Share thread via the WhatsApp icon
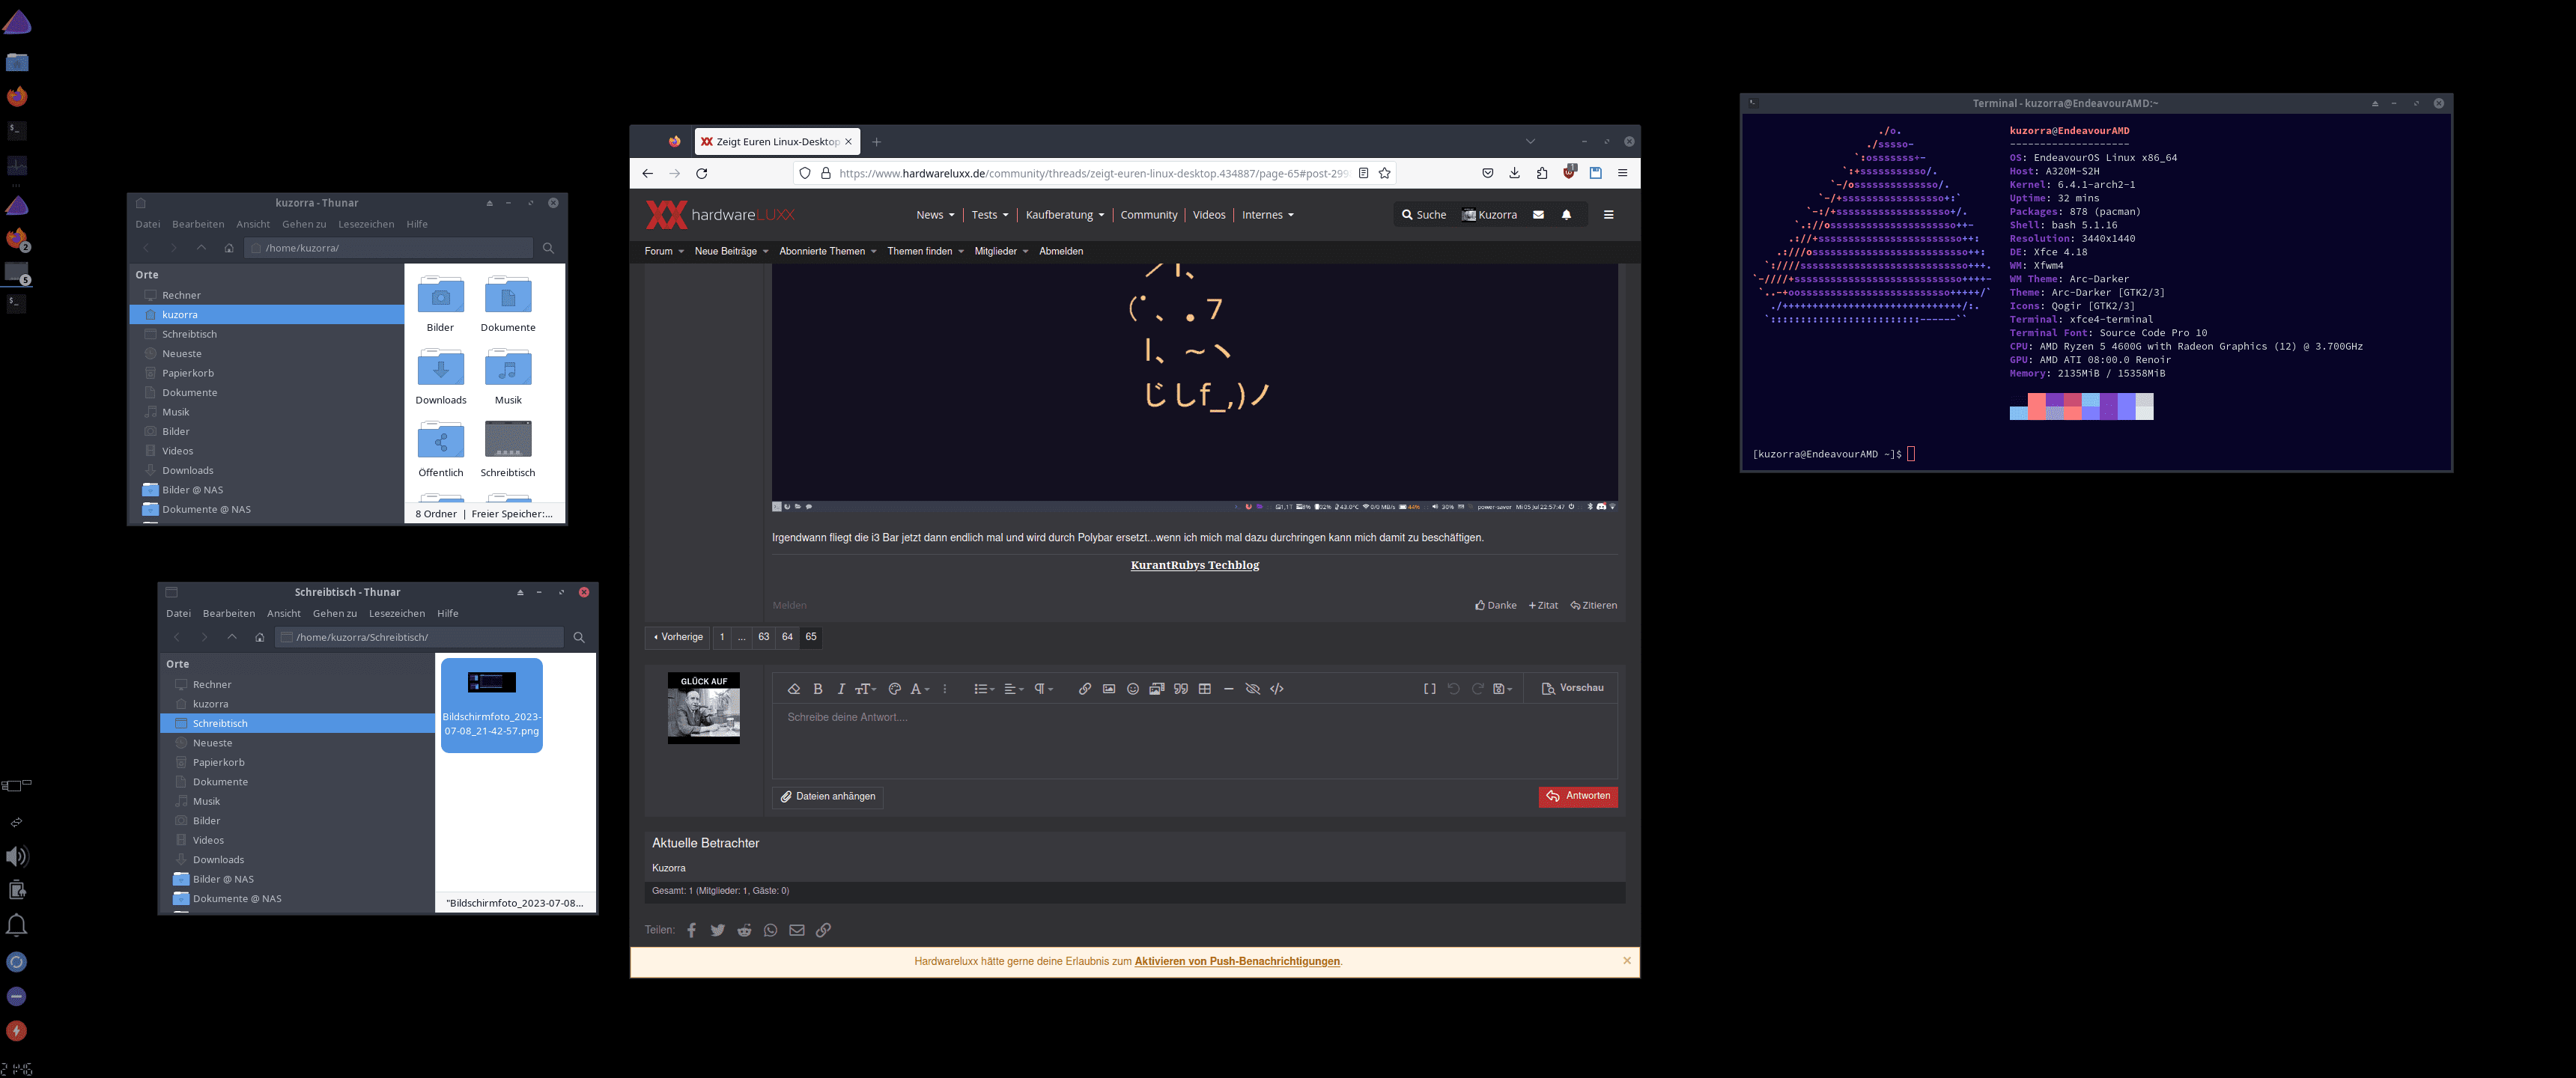The image size is (2576, 1078). click(770, 930)
